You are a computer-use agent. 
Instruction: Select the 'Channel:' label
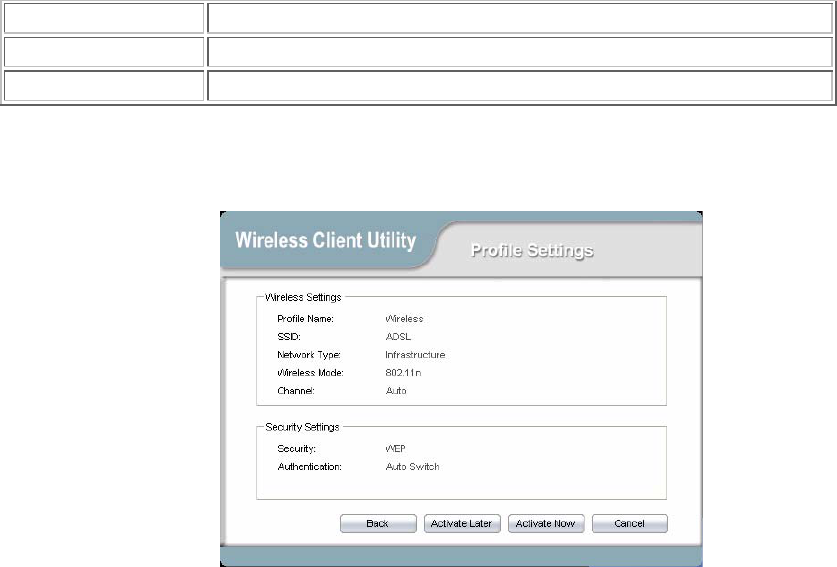tap(296, 391)
